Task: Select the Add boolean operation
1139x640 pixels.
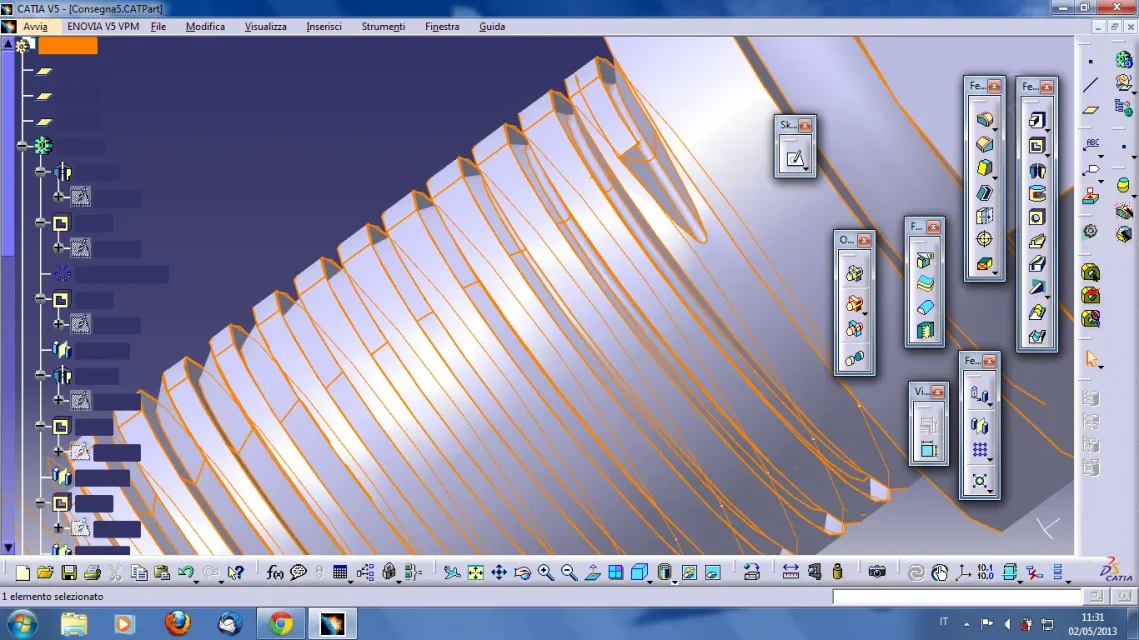Action: point(854,303)
